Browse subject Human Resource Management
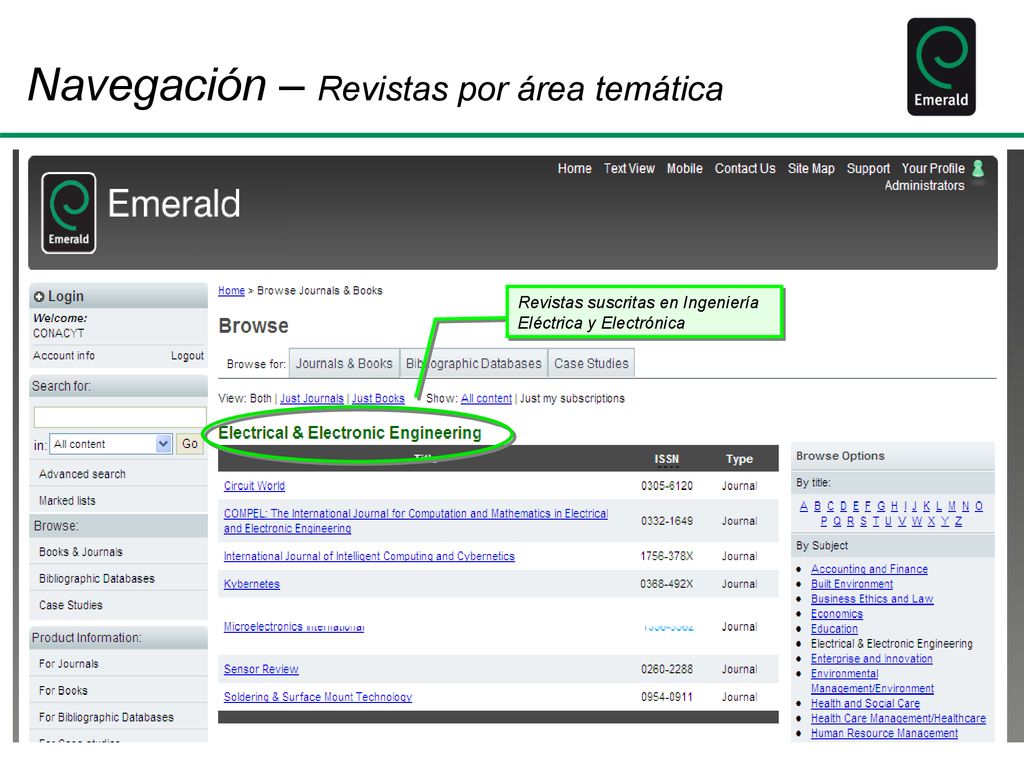The width and height of the screenshot is (1024, 768). click(x=884, y=733)
